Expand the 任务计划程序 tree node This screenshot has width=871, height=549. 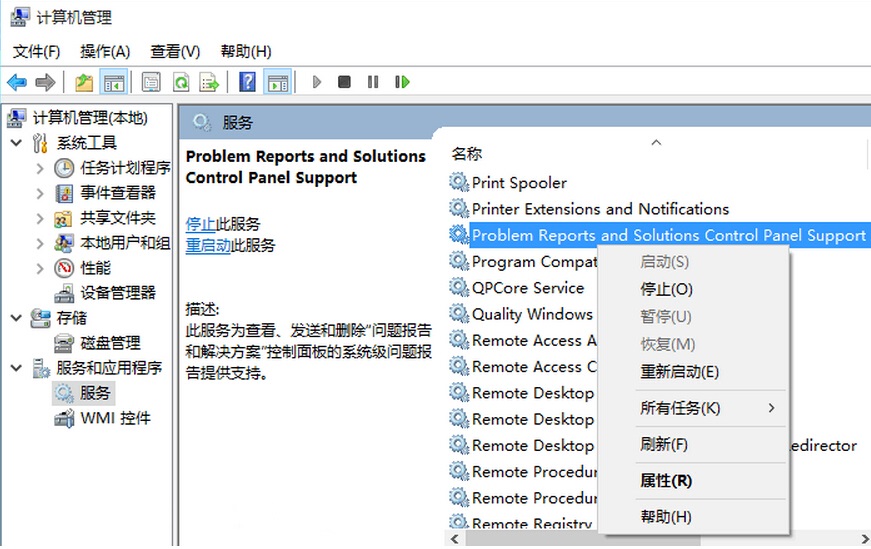tap(40, 168)
